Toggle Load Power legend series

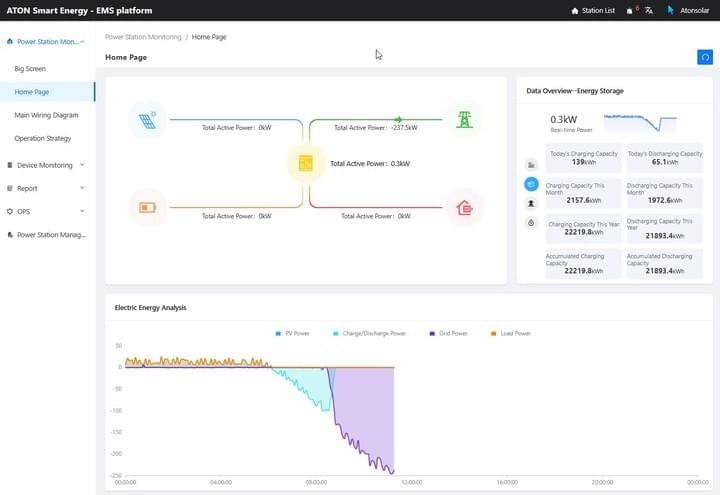[510, 333]
